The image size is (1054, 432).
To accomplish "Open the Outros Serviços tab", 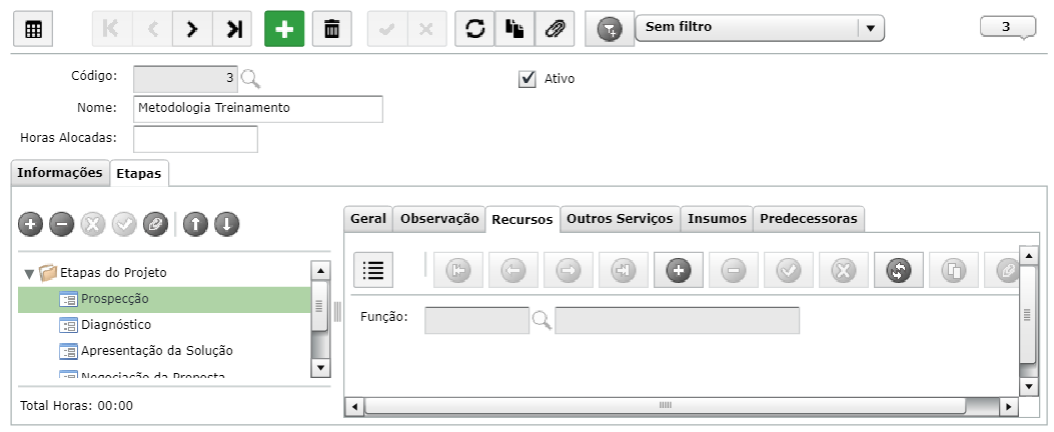I will tap(620, 218).
